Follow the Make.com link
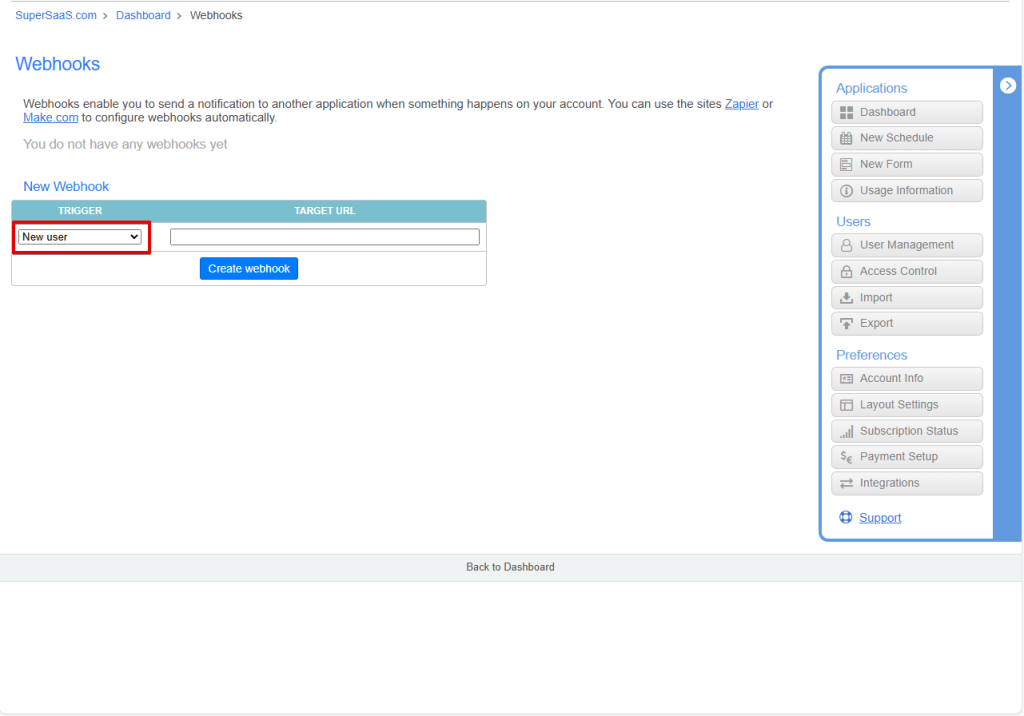Image resolution: width=1024 pixels, height=716 pixels. click(x=50, y=118)
